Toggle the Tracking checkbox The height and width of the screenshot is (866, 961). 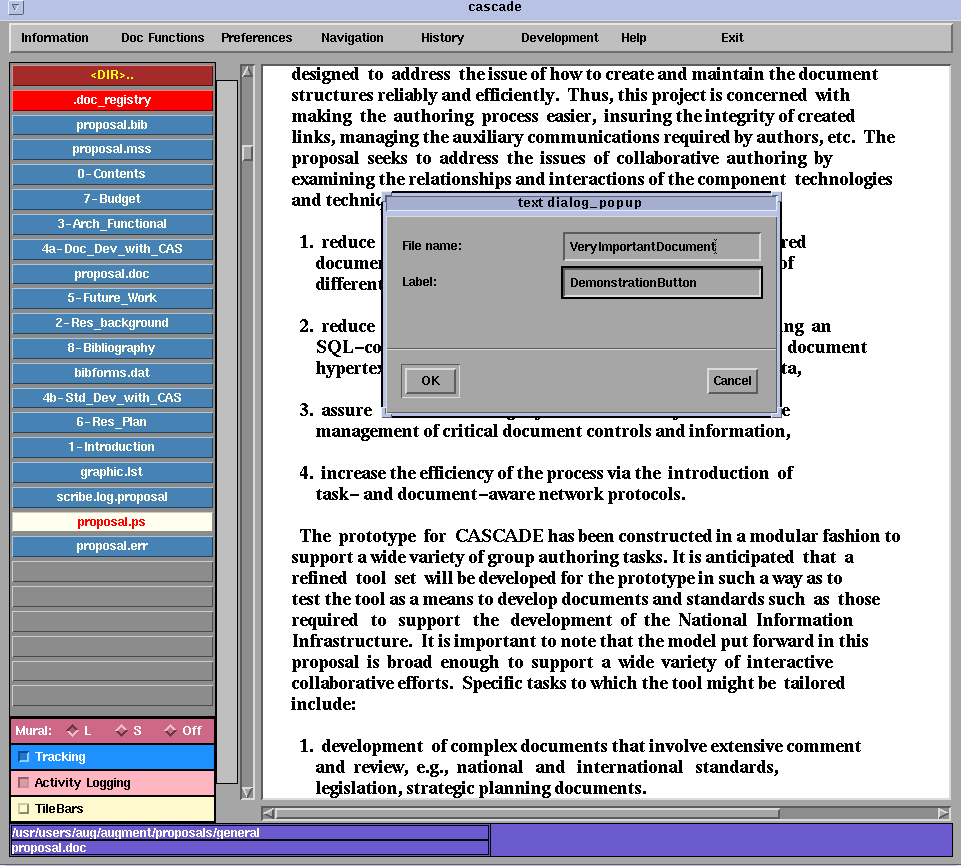(24, 757)
